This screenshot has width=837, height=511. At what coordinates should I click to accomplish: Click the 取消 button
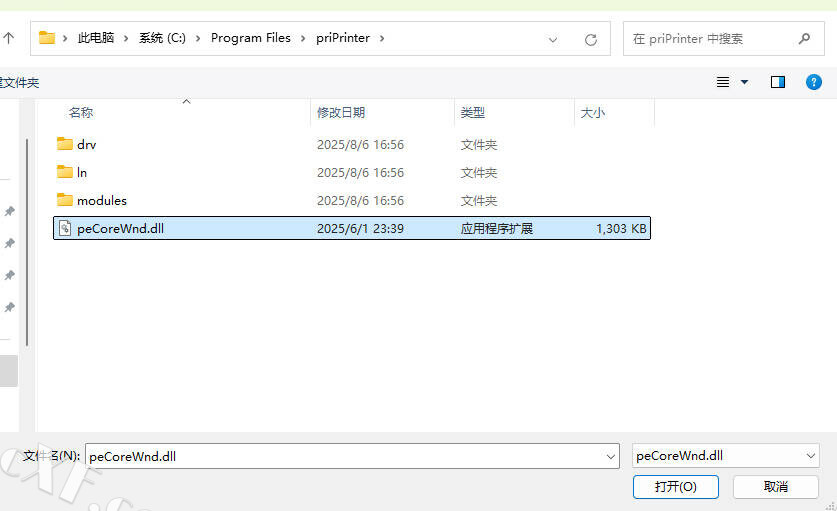pos(776,486)
